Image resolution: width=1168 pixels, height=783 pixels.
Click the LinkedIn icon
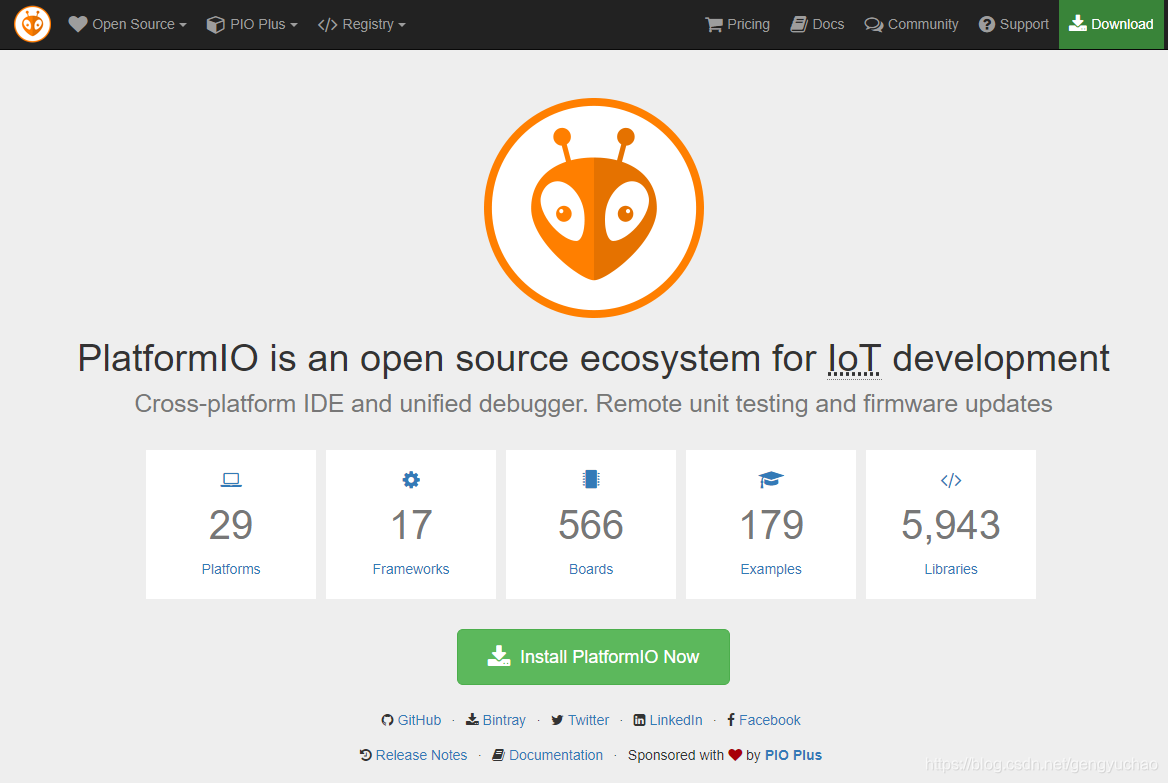(639, 720)
